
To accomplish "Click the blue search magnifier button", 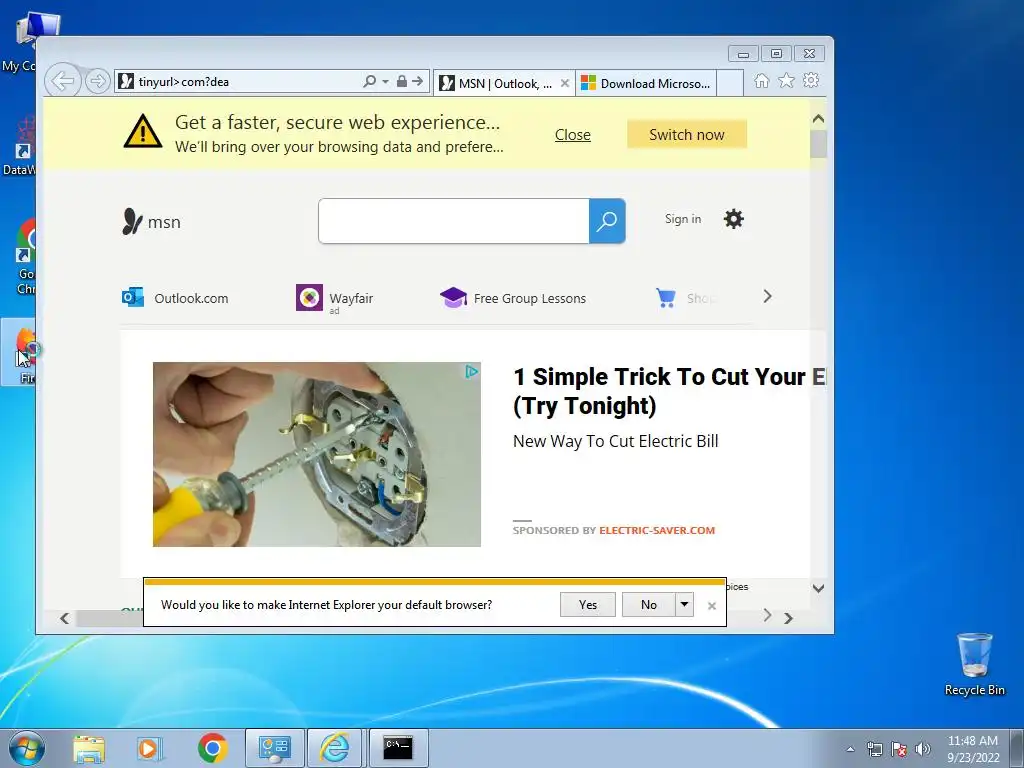I will (607, 221).
